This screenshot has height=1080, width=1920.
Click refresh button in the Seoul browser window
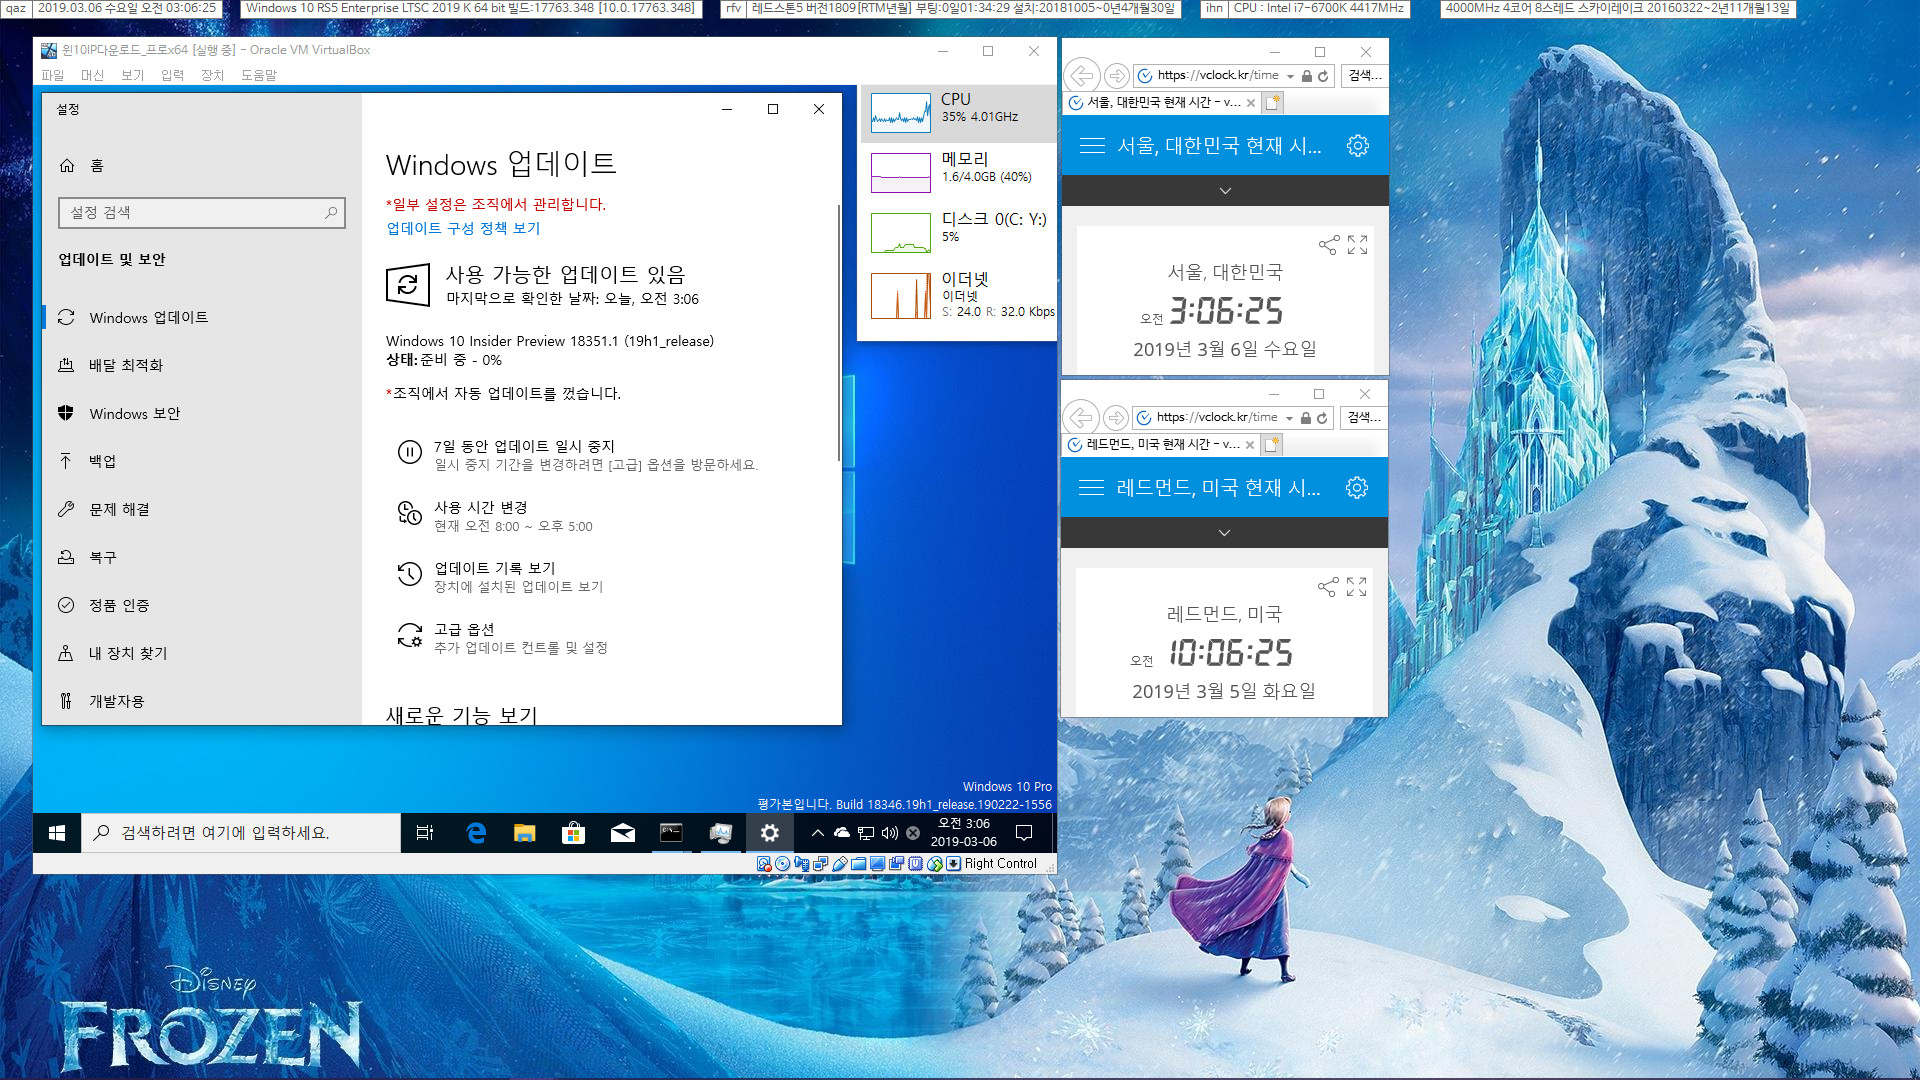[1323, 76]
